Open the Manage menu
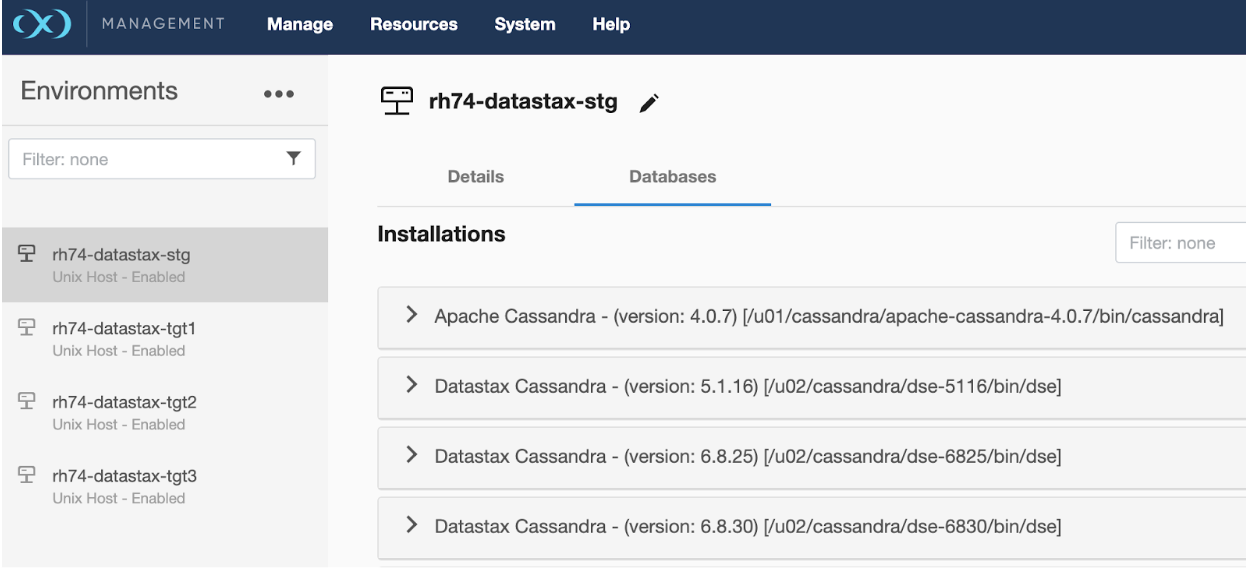Image resolution: width=1246 pixels, height=568 pixels. coord(300,24)
